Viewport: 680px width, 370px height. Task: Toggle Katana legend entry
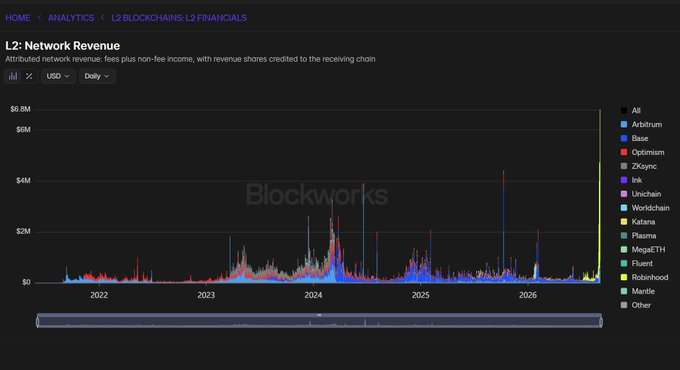point(638,222)
